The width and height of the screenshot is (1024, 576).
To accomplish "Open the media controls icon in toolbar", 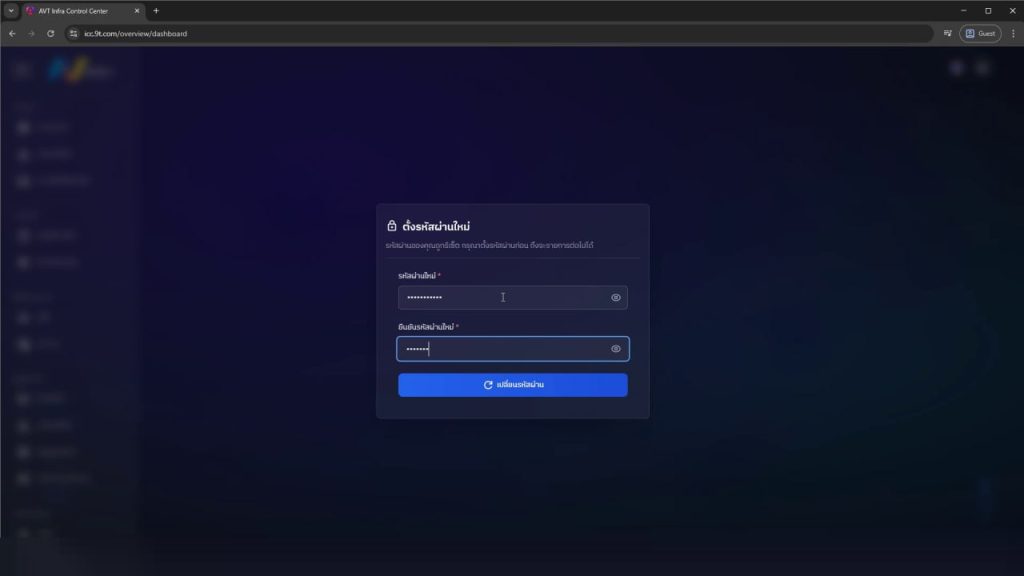I will [946, 33].
